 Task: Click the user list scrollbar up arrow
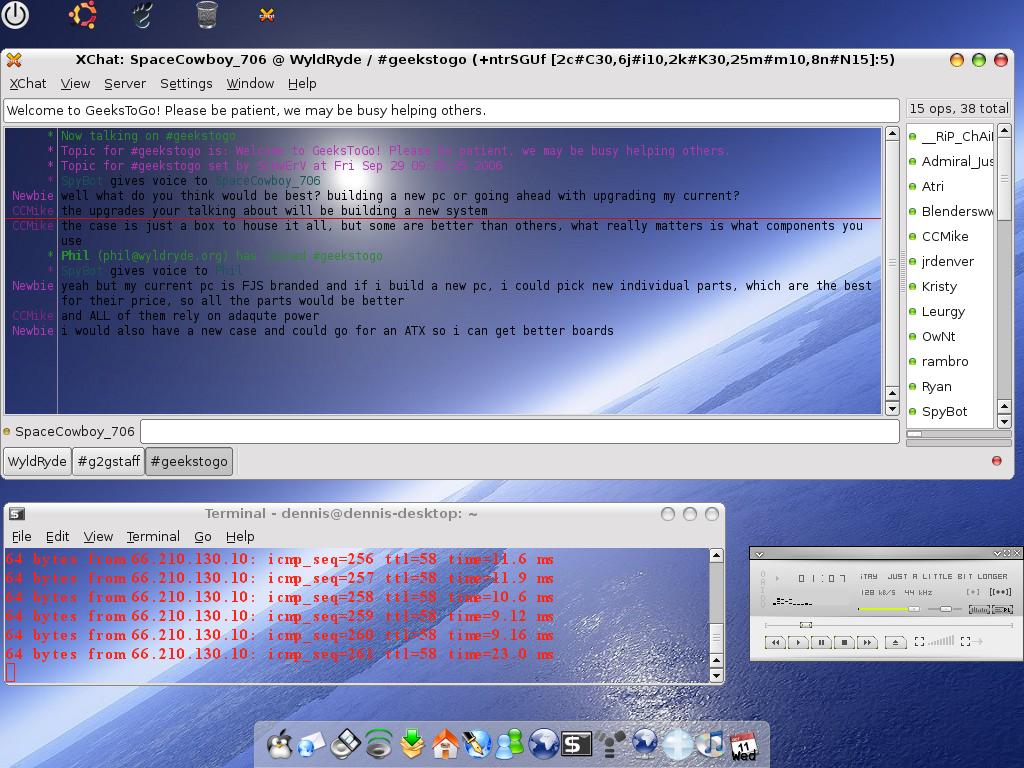1004,131
